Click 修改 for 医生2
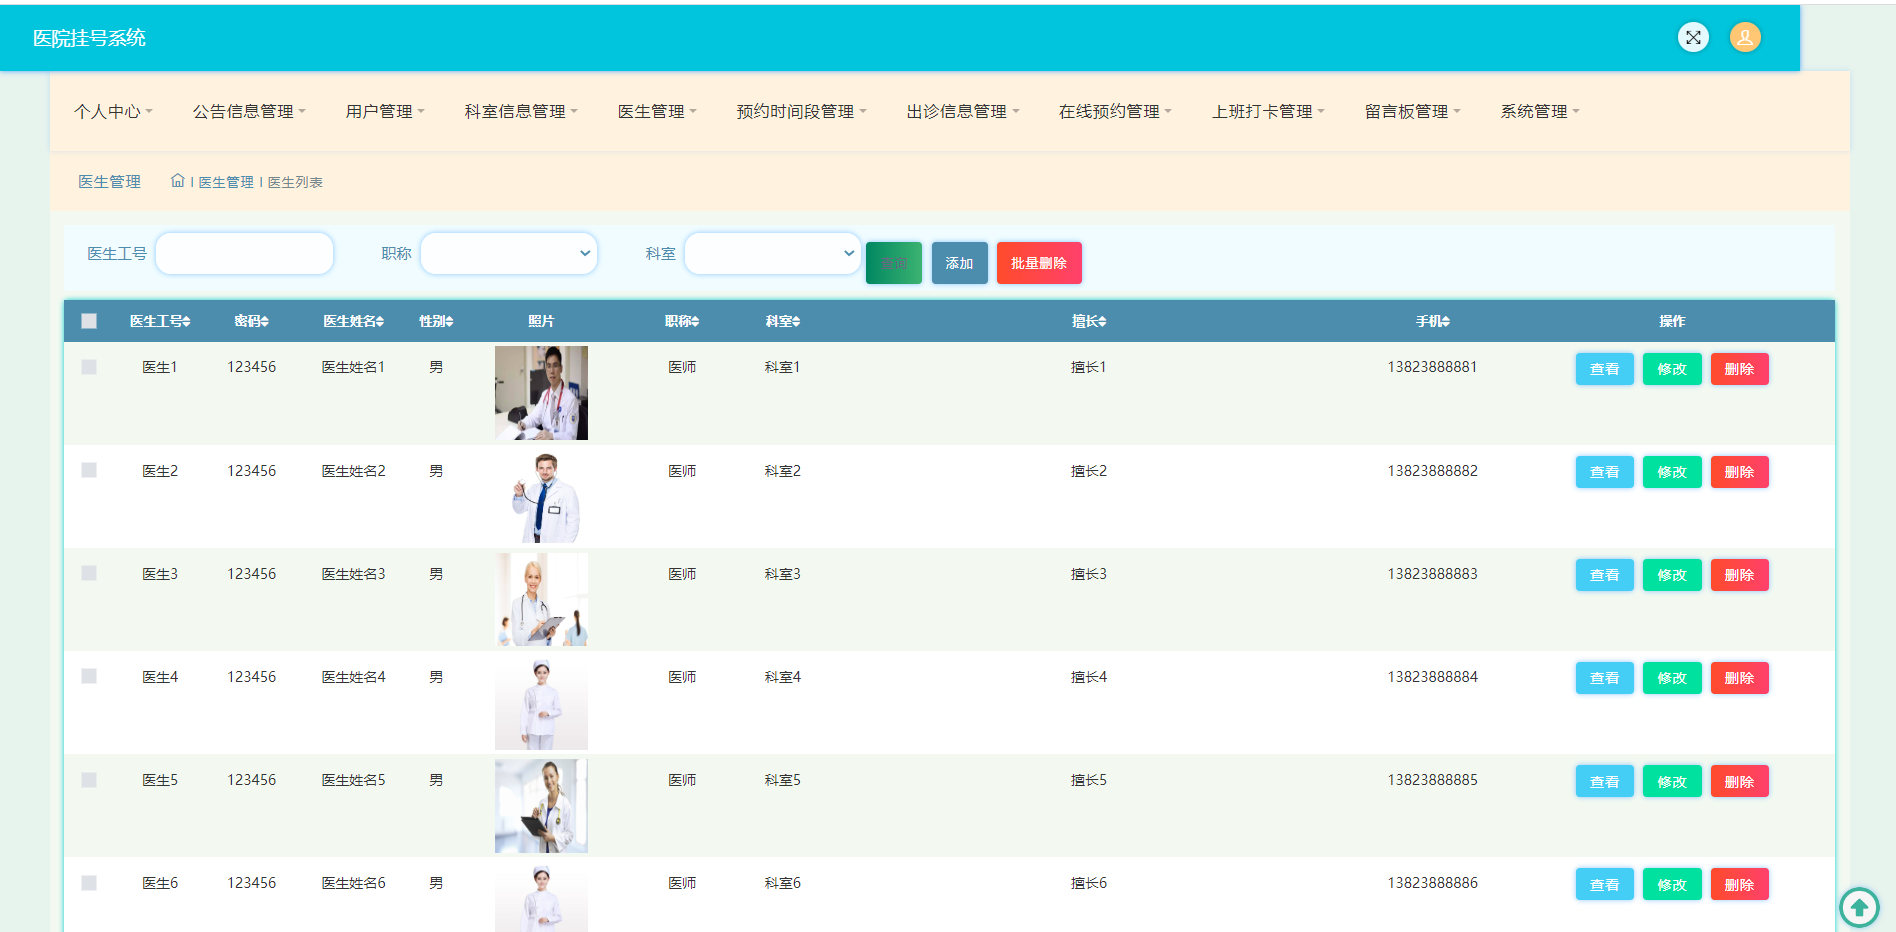 [x=1672, y=472]
